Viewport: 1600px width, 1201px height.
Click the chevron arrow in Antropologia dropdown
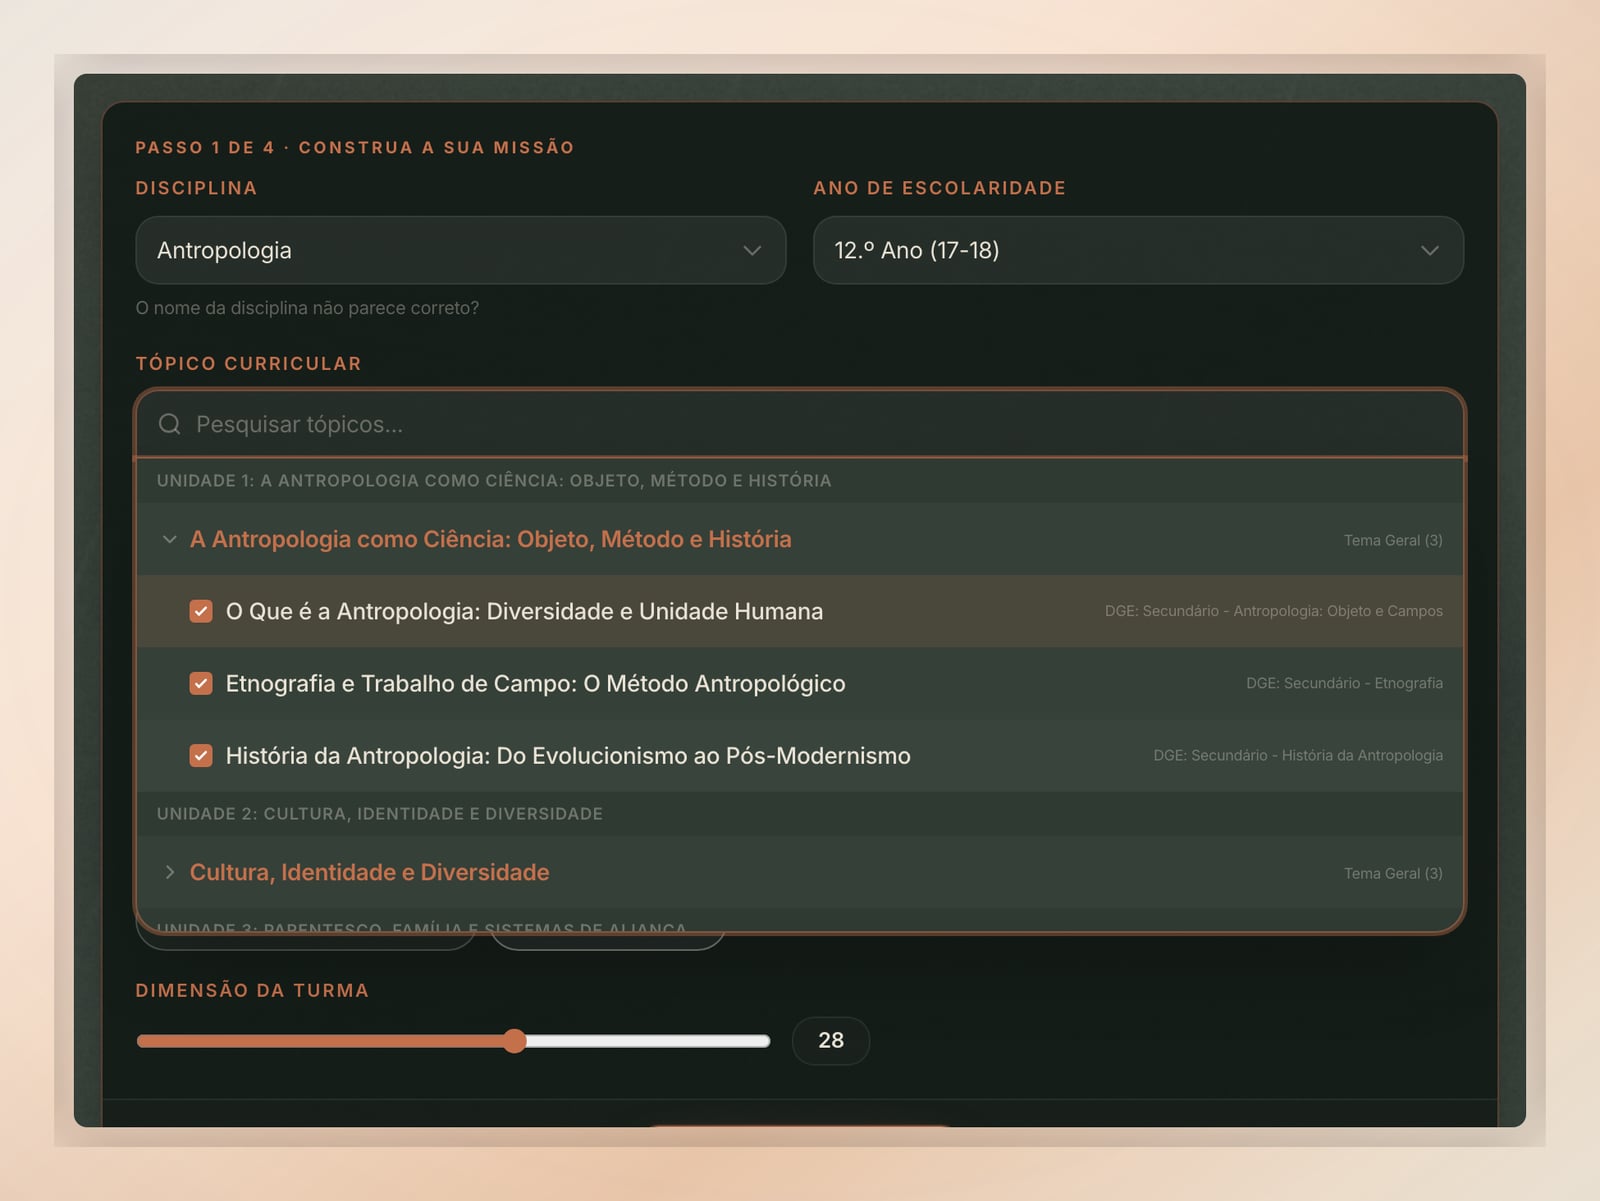(x=752, y=250)
